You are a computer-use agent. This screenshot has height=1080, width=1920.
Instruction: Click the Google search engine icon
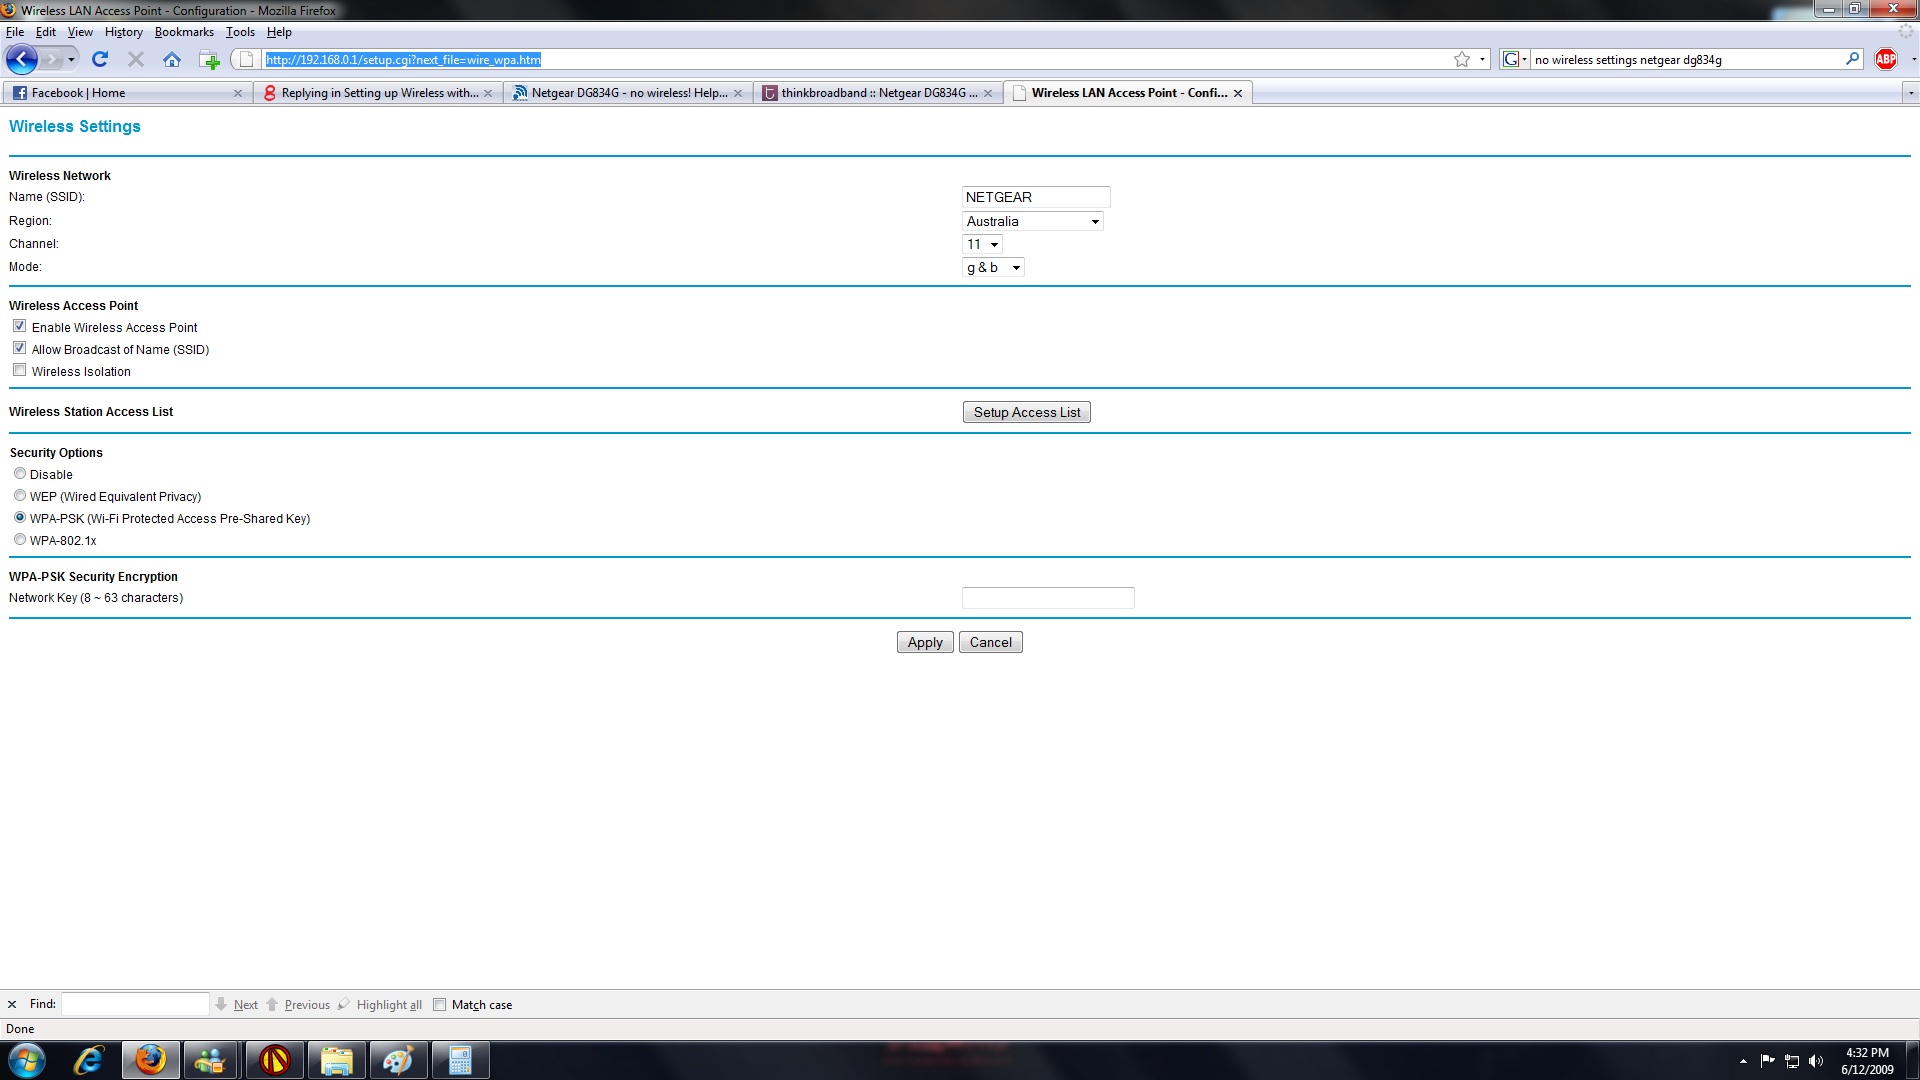click(x=1511, y=60)
